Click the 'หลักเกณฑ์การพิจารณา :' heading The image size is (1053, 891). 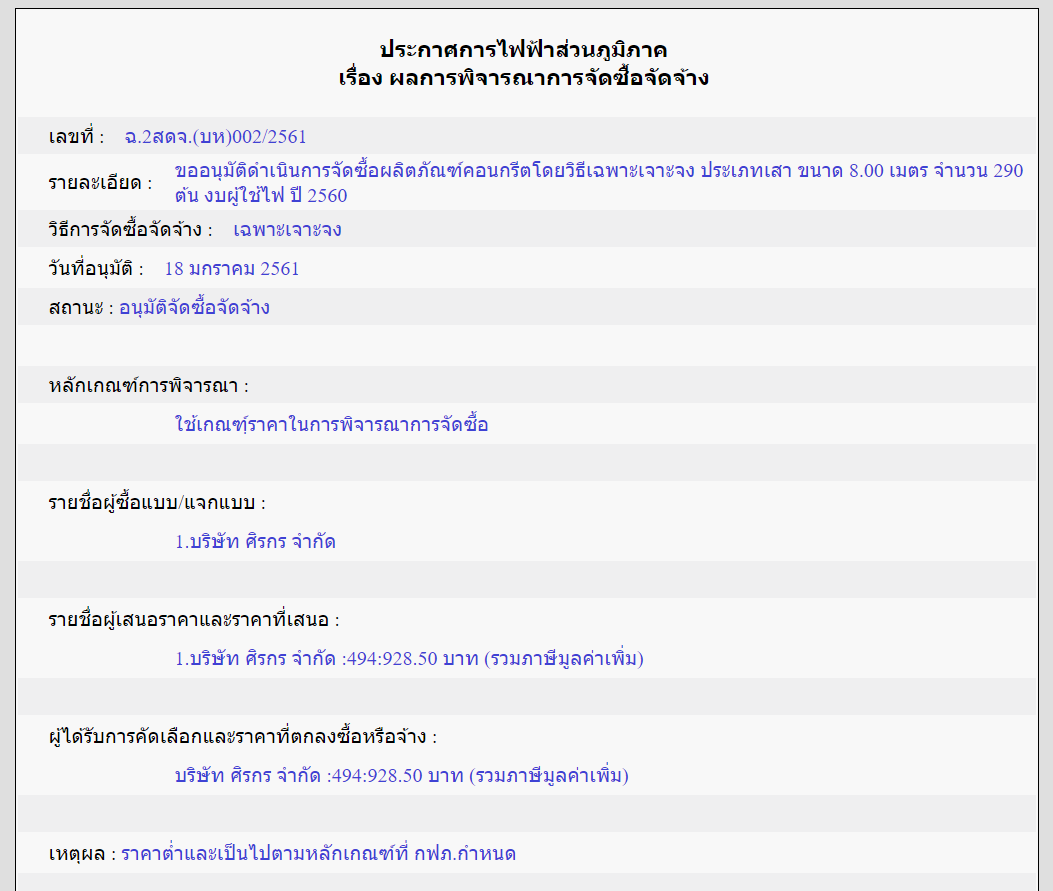tap(149, 386)
